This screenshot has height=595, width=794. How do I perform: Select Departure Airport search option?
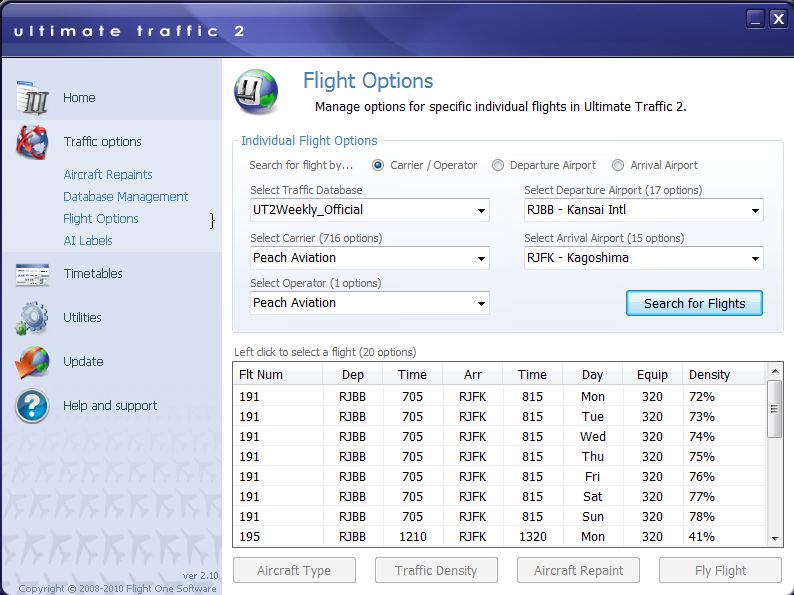click(498, 165)
